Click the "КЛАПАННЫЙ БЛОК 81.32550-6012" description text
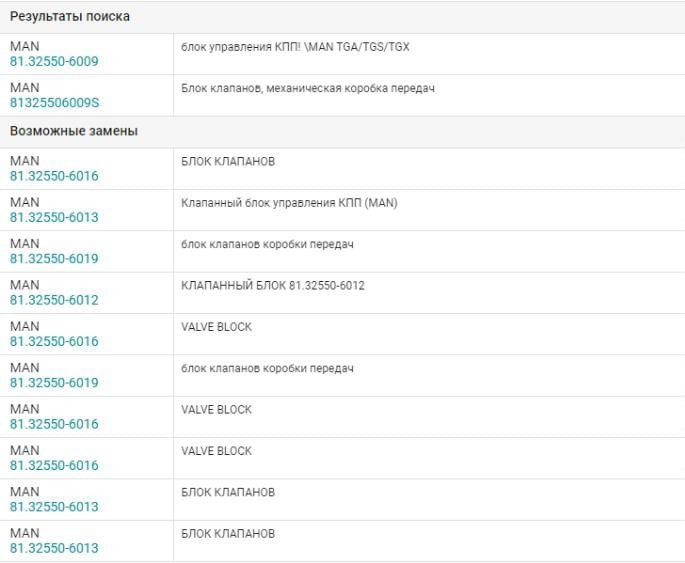The width and height of the screenshot is (685, 563). point(273,285)
